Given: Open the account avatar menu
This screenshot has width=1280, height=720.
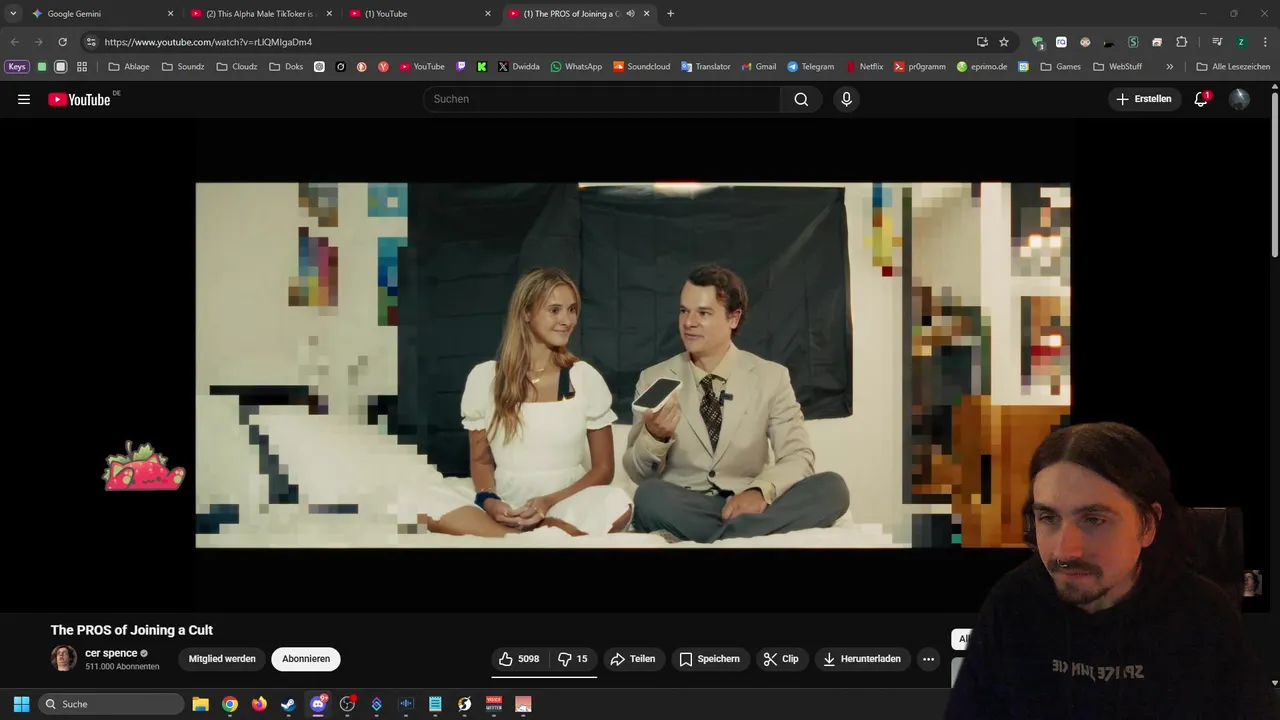Looking at the screenshot, I should coord(1239,99).
